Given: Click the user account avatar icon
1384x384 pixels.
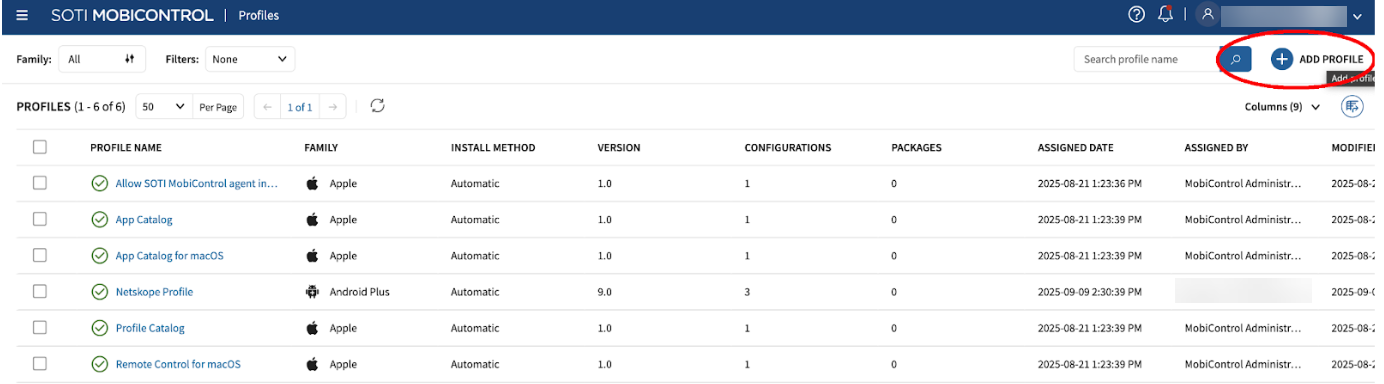Looking at the screenshot, I should click(x=1208, y=15).
